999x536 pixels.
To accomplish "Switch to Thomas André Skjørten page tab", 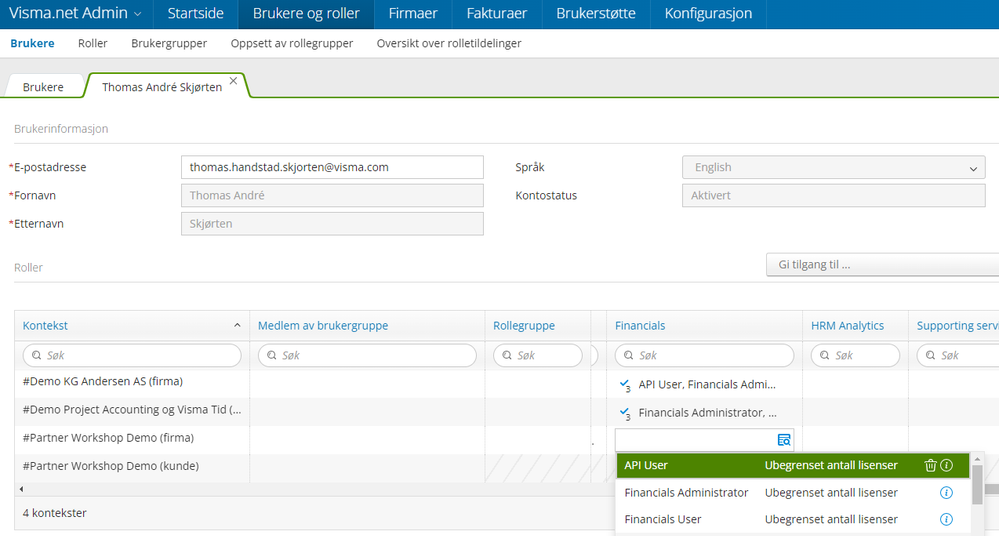I will pyautogui.click(x=162, y=87).
